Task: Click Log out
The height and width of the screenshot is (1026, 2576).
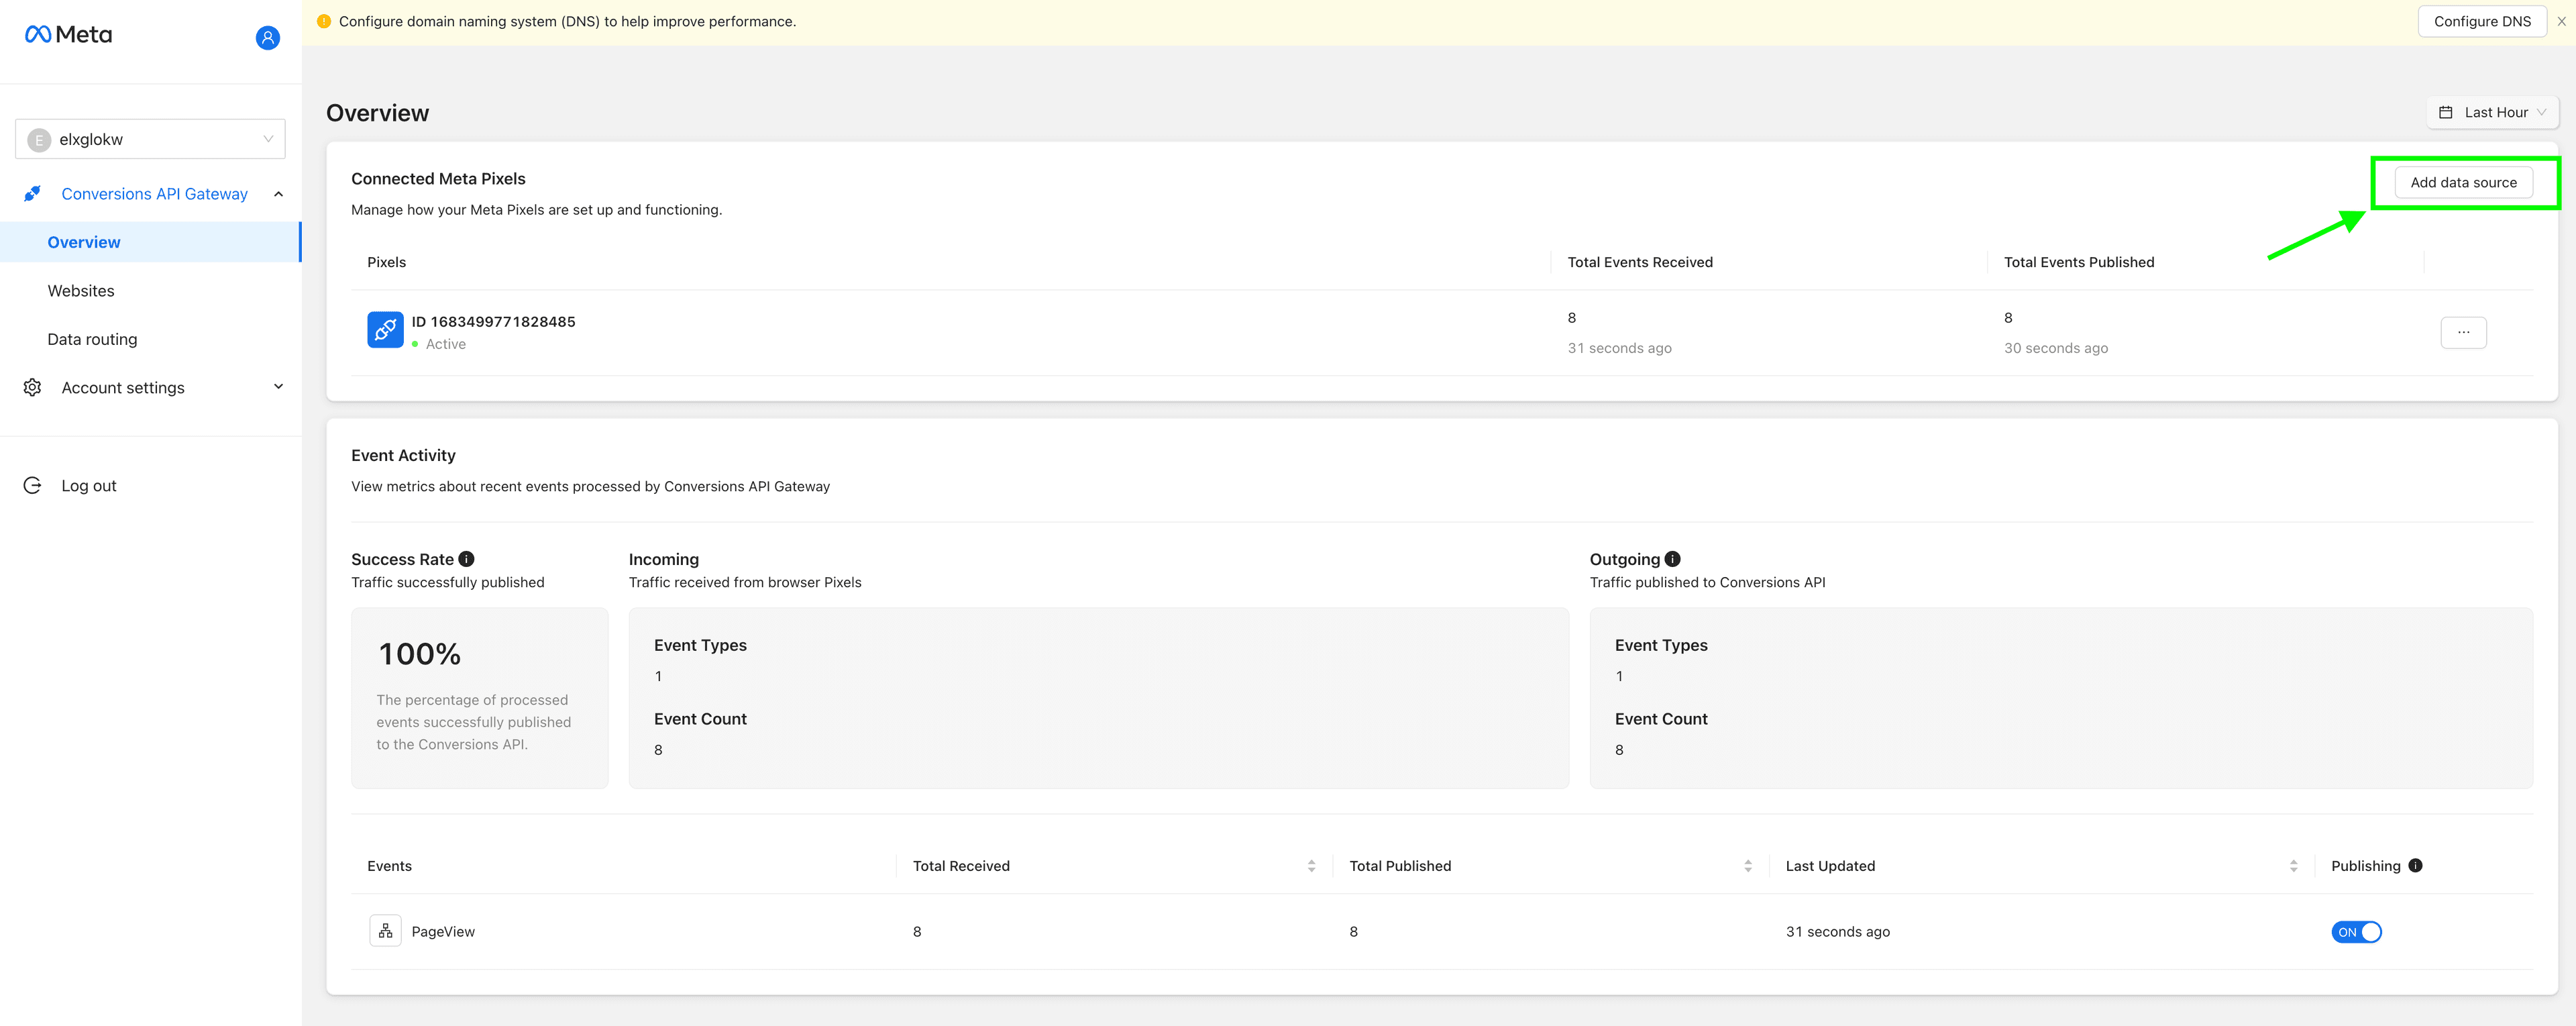Action: pos(88,486)
